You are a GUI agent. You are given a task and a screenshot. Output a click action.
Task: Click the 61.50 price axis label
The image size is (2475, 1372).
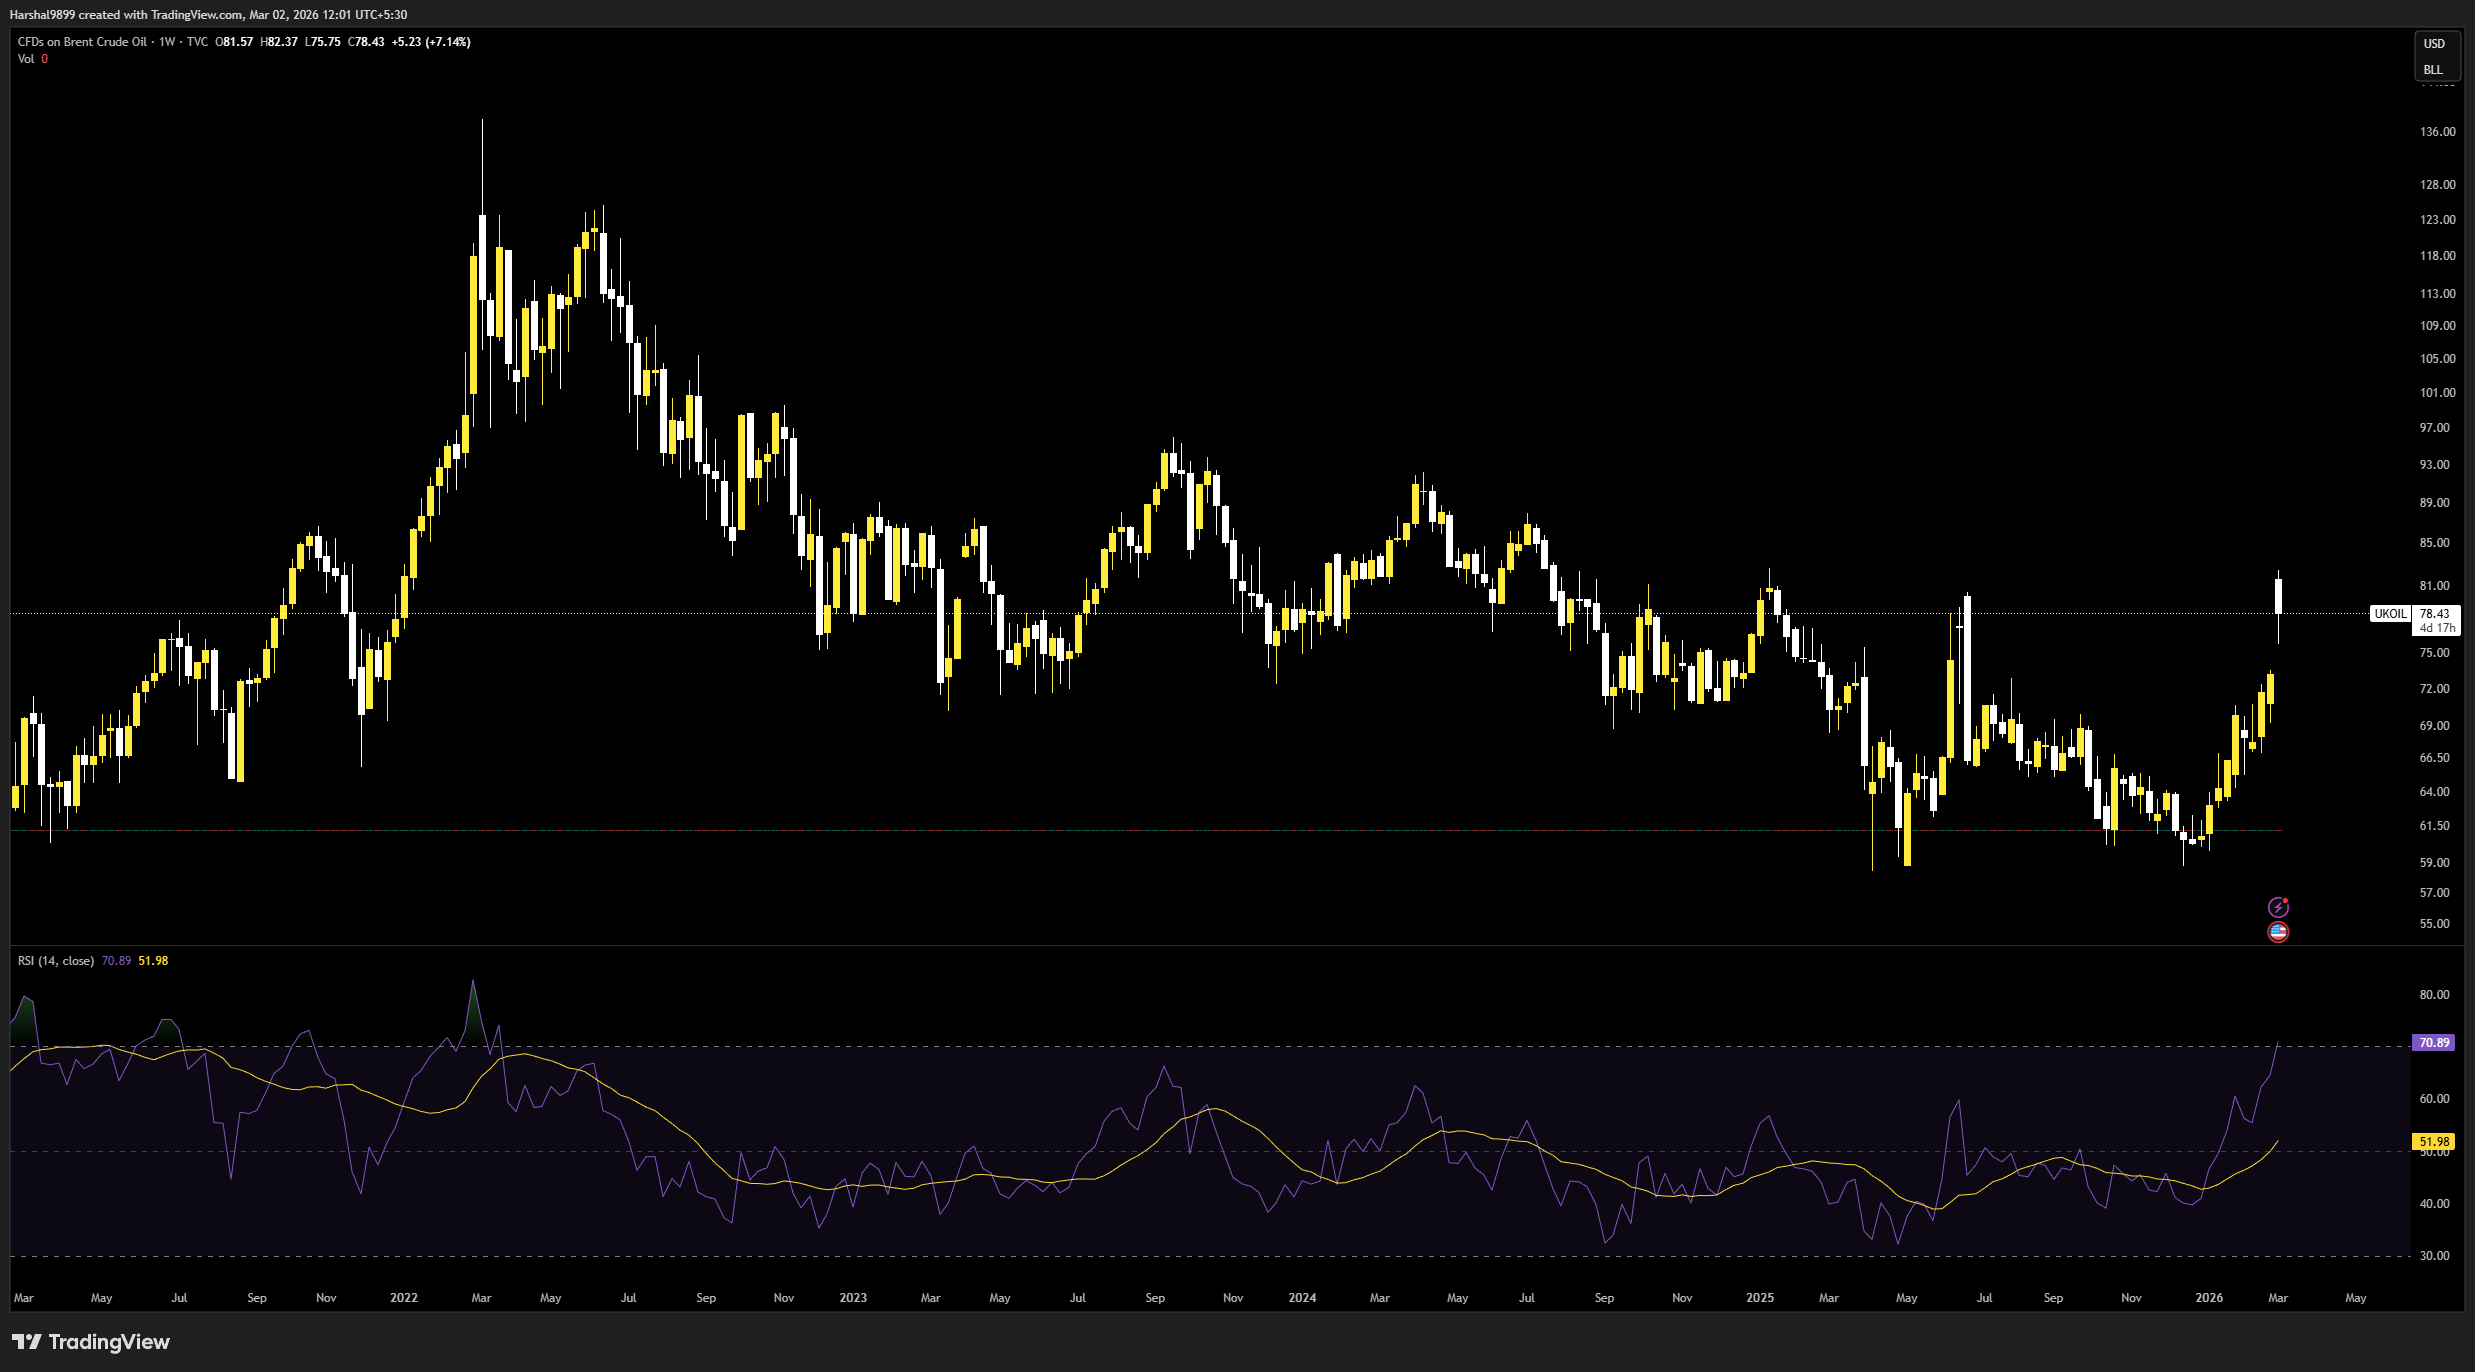tap(2434, 826)
